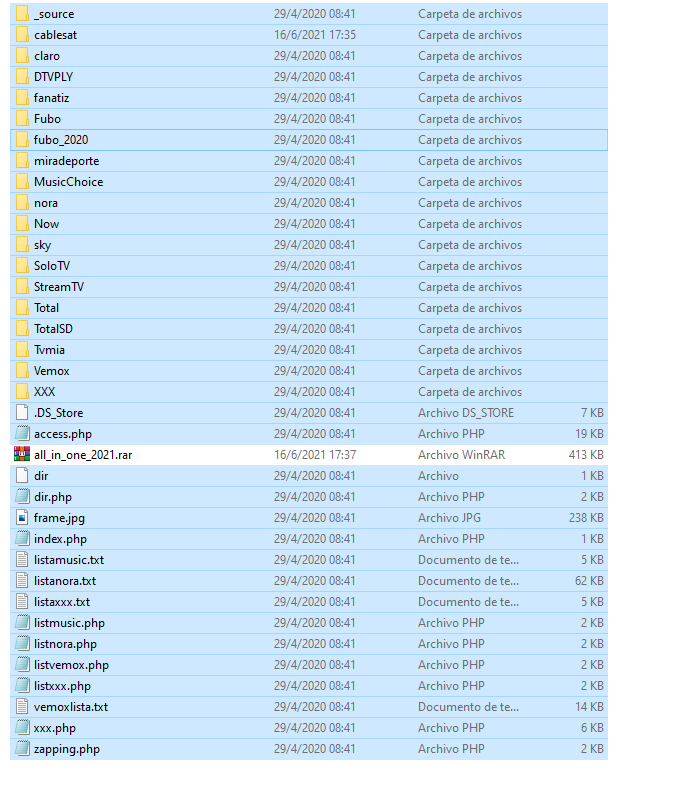Click the miradeporte folder name

click(66, 161)
